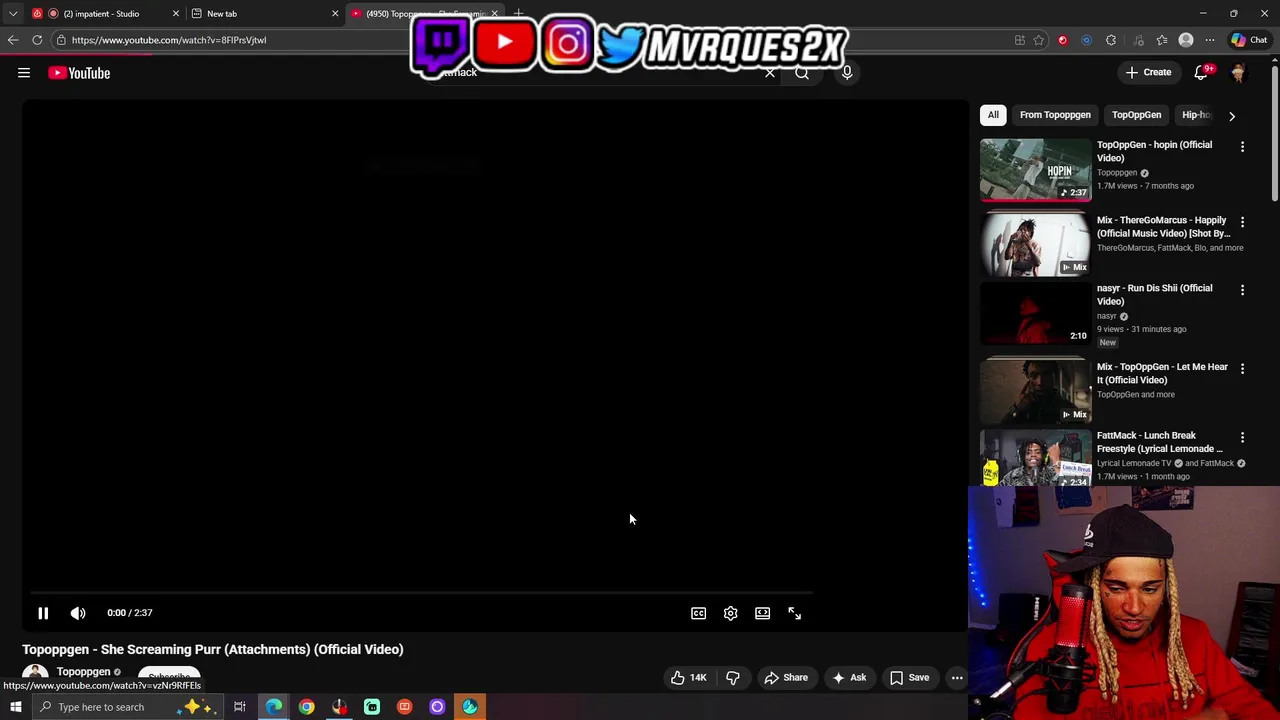This screenshot has height=720, width=1280.
Task: Start voice search with the microphone icon
Action: pos(847,73)
